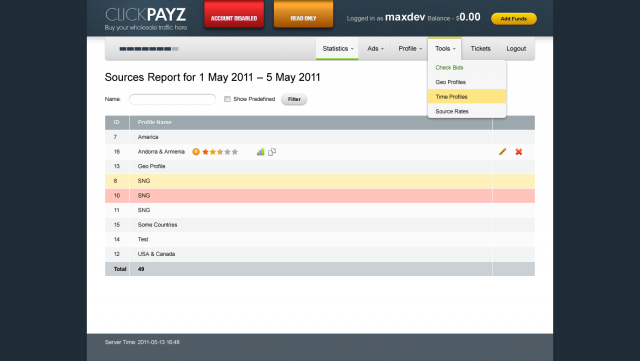Image resolution: width=640 pixels, height=361 pixels.
Task: Sort by Profile Name column header
Action: [154, 123]
